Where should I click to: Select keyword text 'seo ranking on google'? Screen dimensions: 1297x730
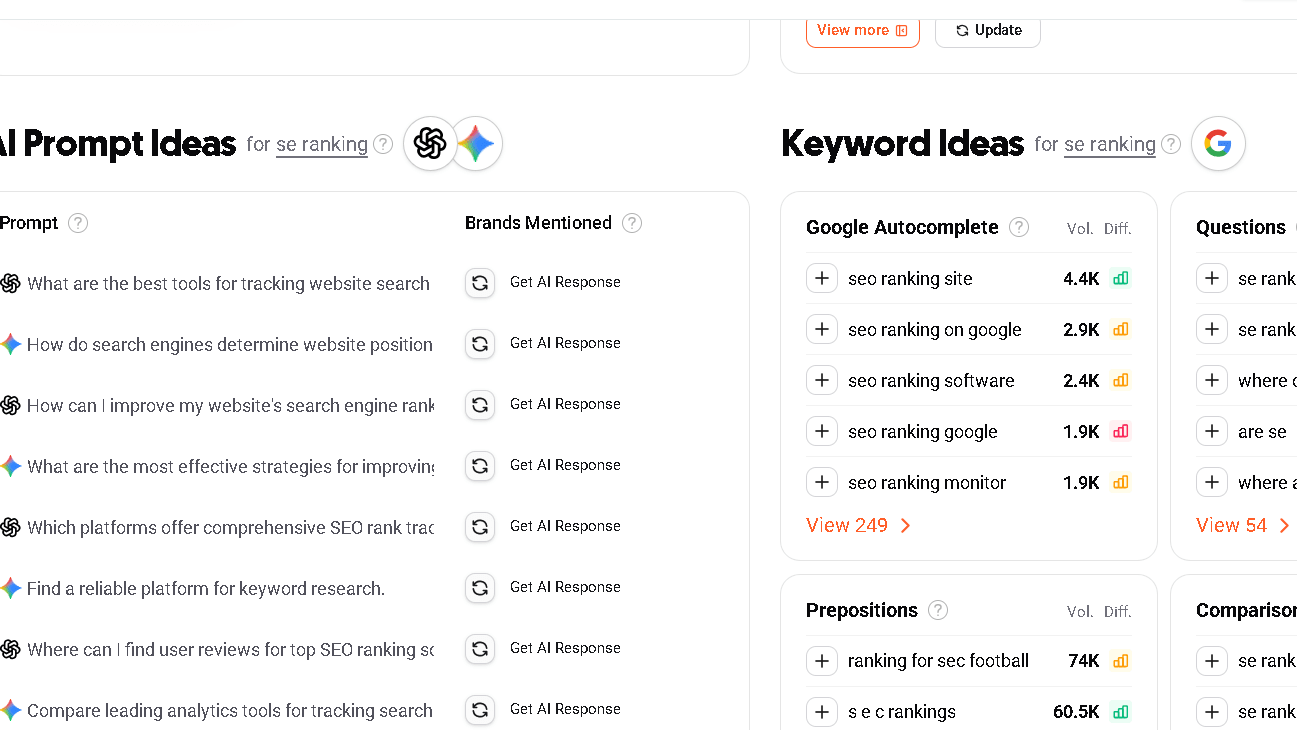(935, 330)
